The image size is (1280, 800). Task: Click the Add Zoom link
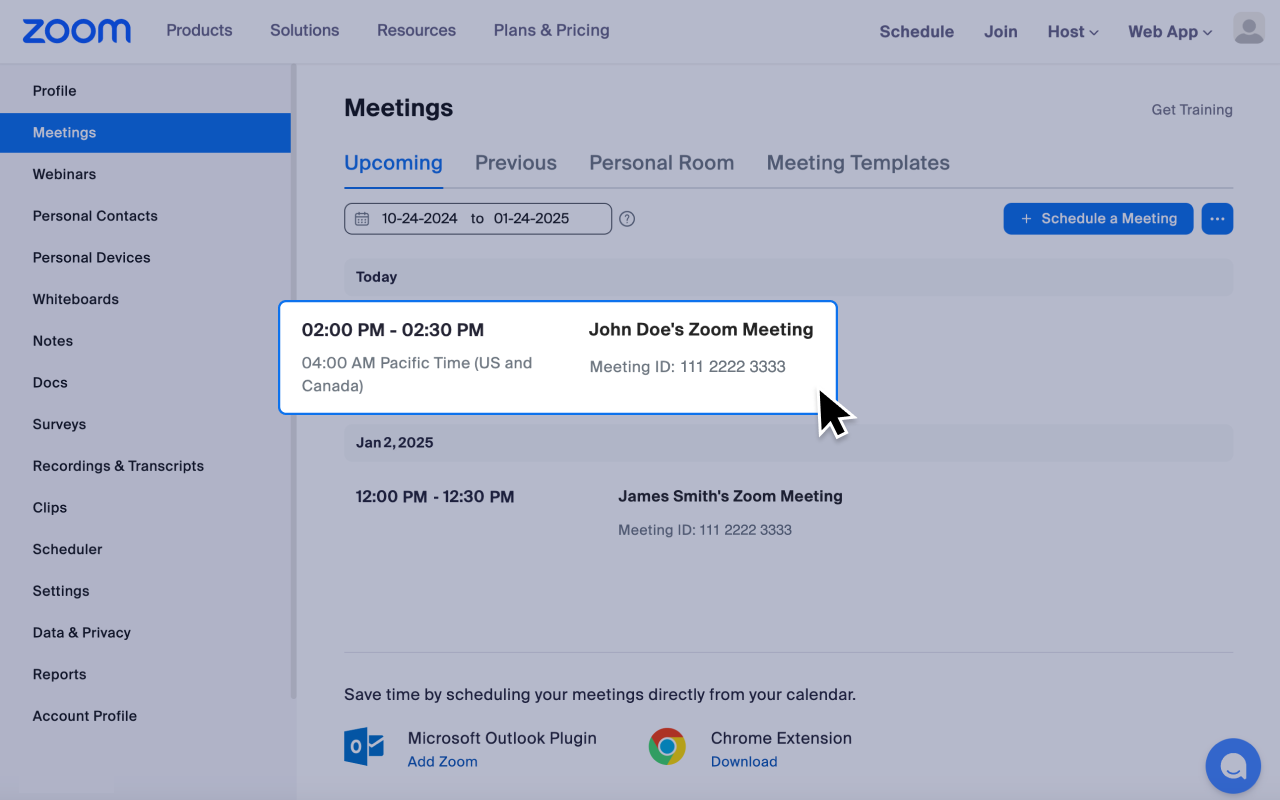(x=442, y=762)
